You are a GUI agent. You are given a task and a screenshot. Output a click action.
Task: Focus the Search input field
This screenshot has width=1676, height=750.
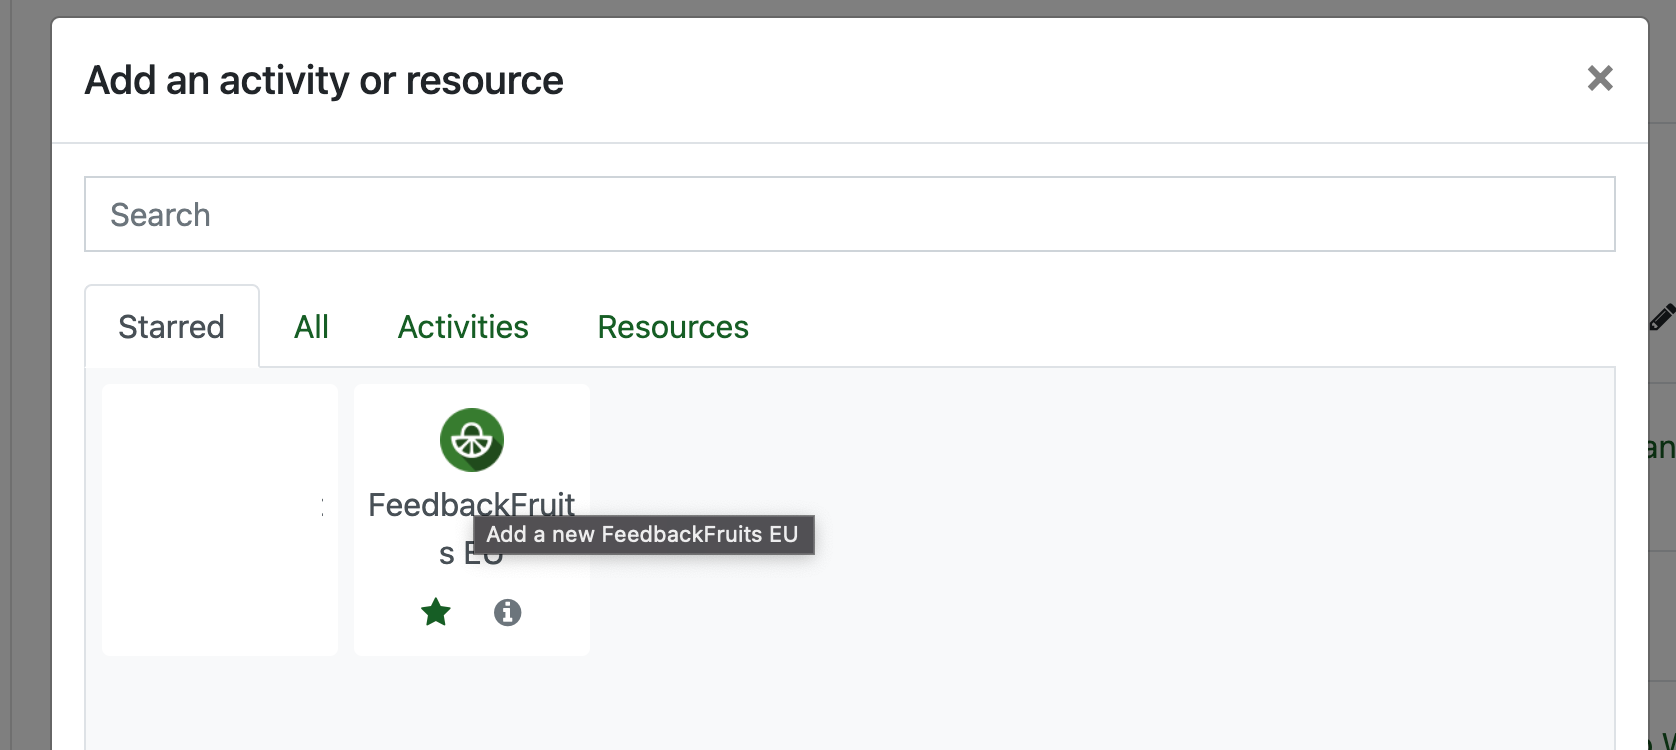point(849,214)
